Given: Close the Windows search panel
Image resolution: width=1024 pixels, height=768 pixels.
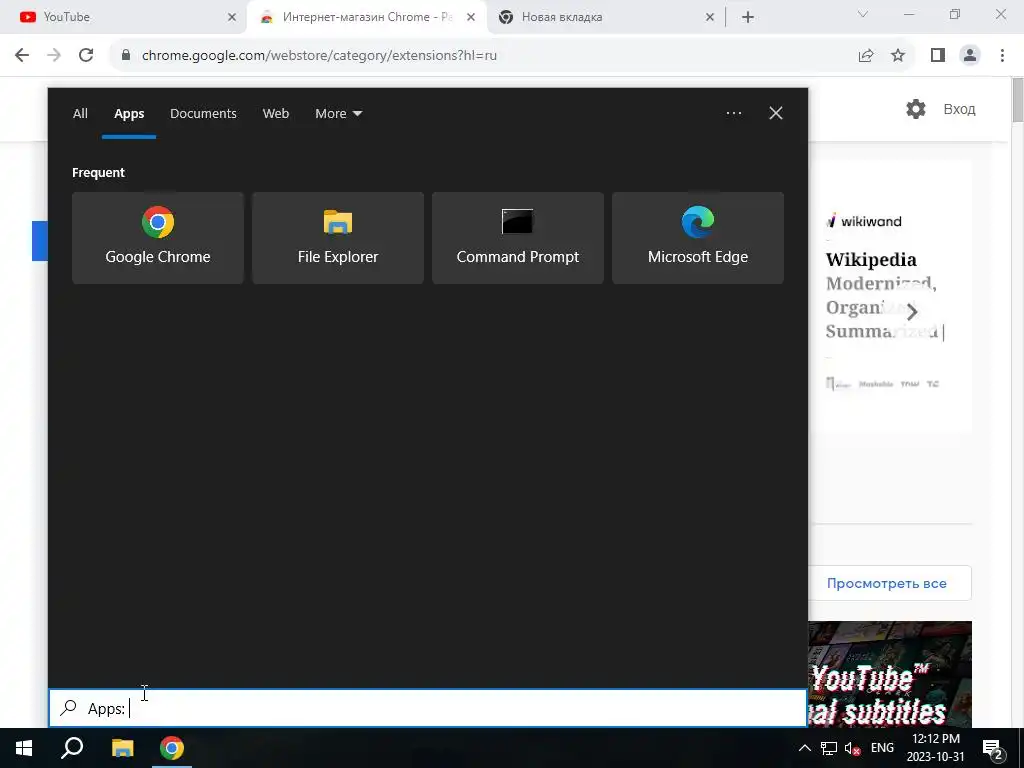Looking at the screenshot, I should tap(775, 113).
